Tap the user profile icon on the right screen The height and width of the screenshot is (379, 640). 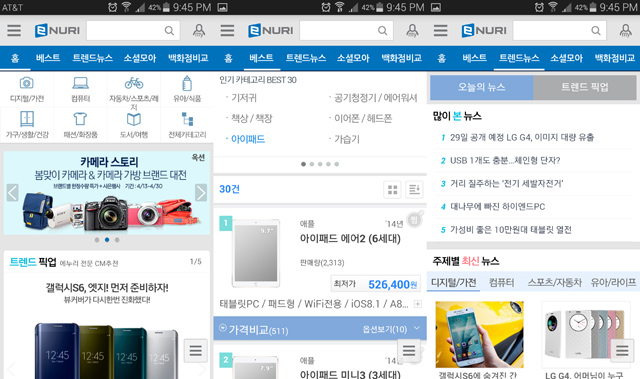click(626, 31)
